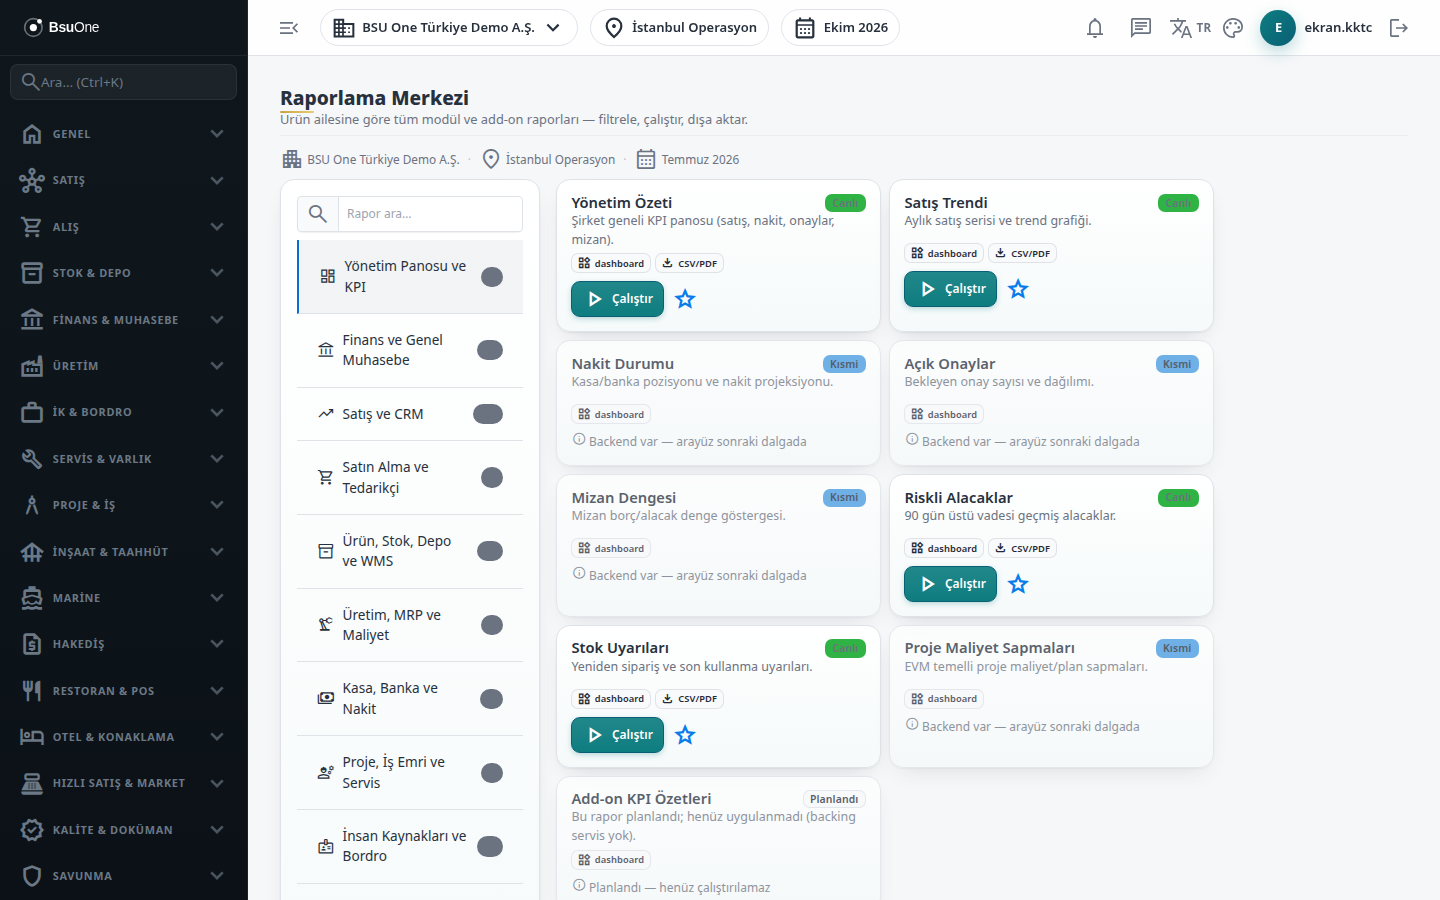This screenshot has height=900, width=1440.
Task: Open the notifications bell icon
Action: coord(1095,28)
